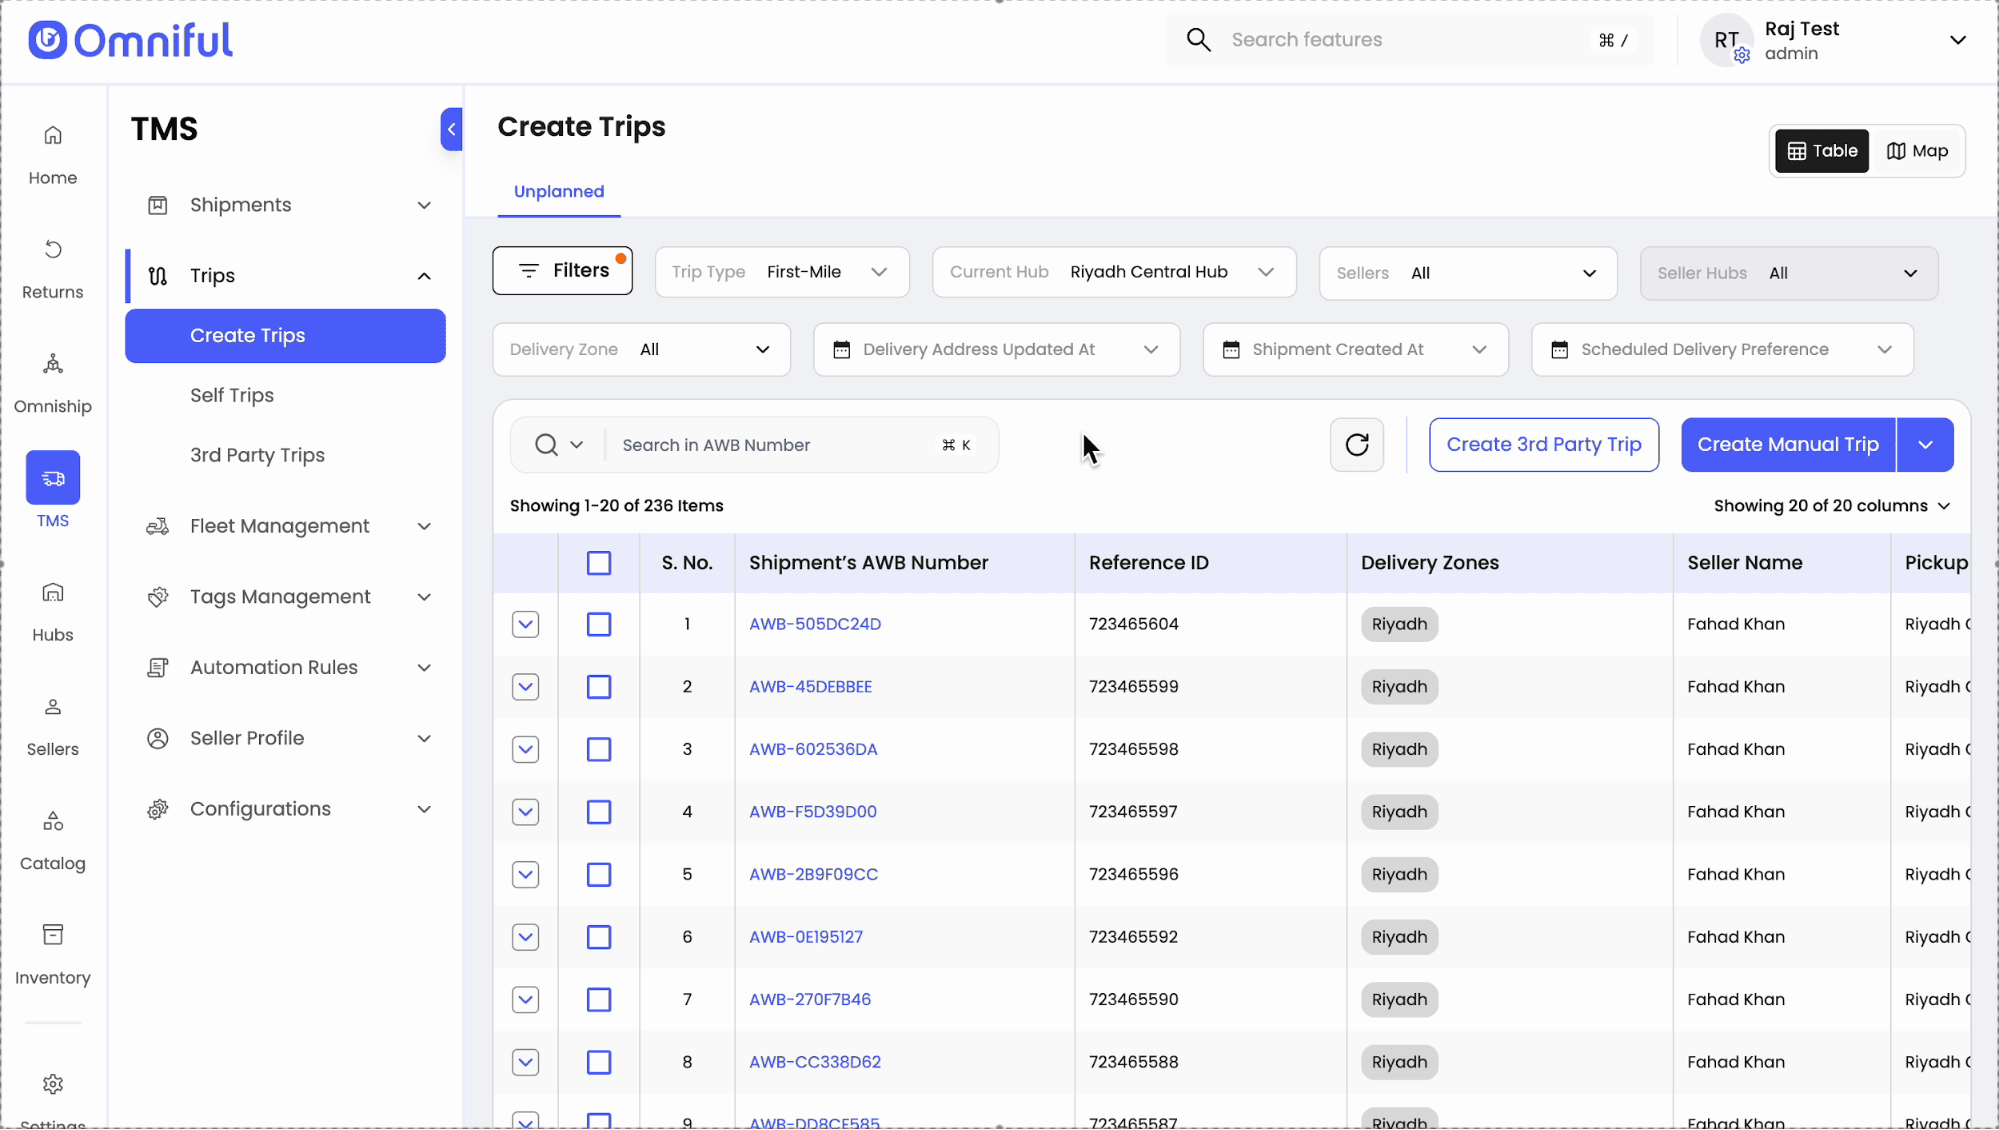1999x1130 pixels.
Task: Collapse the TMS side panel arrow
Action: tap(451, 129)
